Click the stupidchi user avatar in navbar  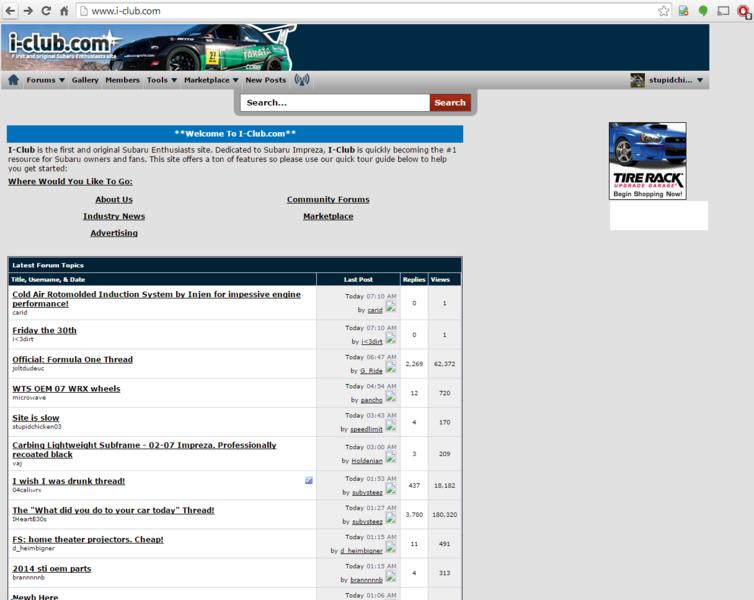[x=637, y=80]
